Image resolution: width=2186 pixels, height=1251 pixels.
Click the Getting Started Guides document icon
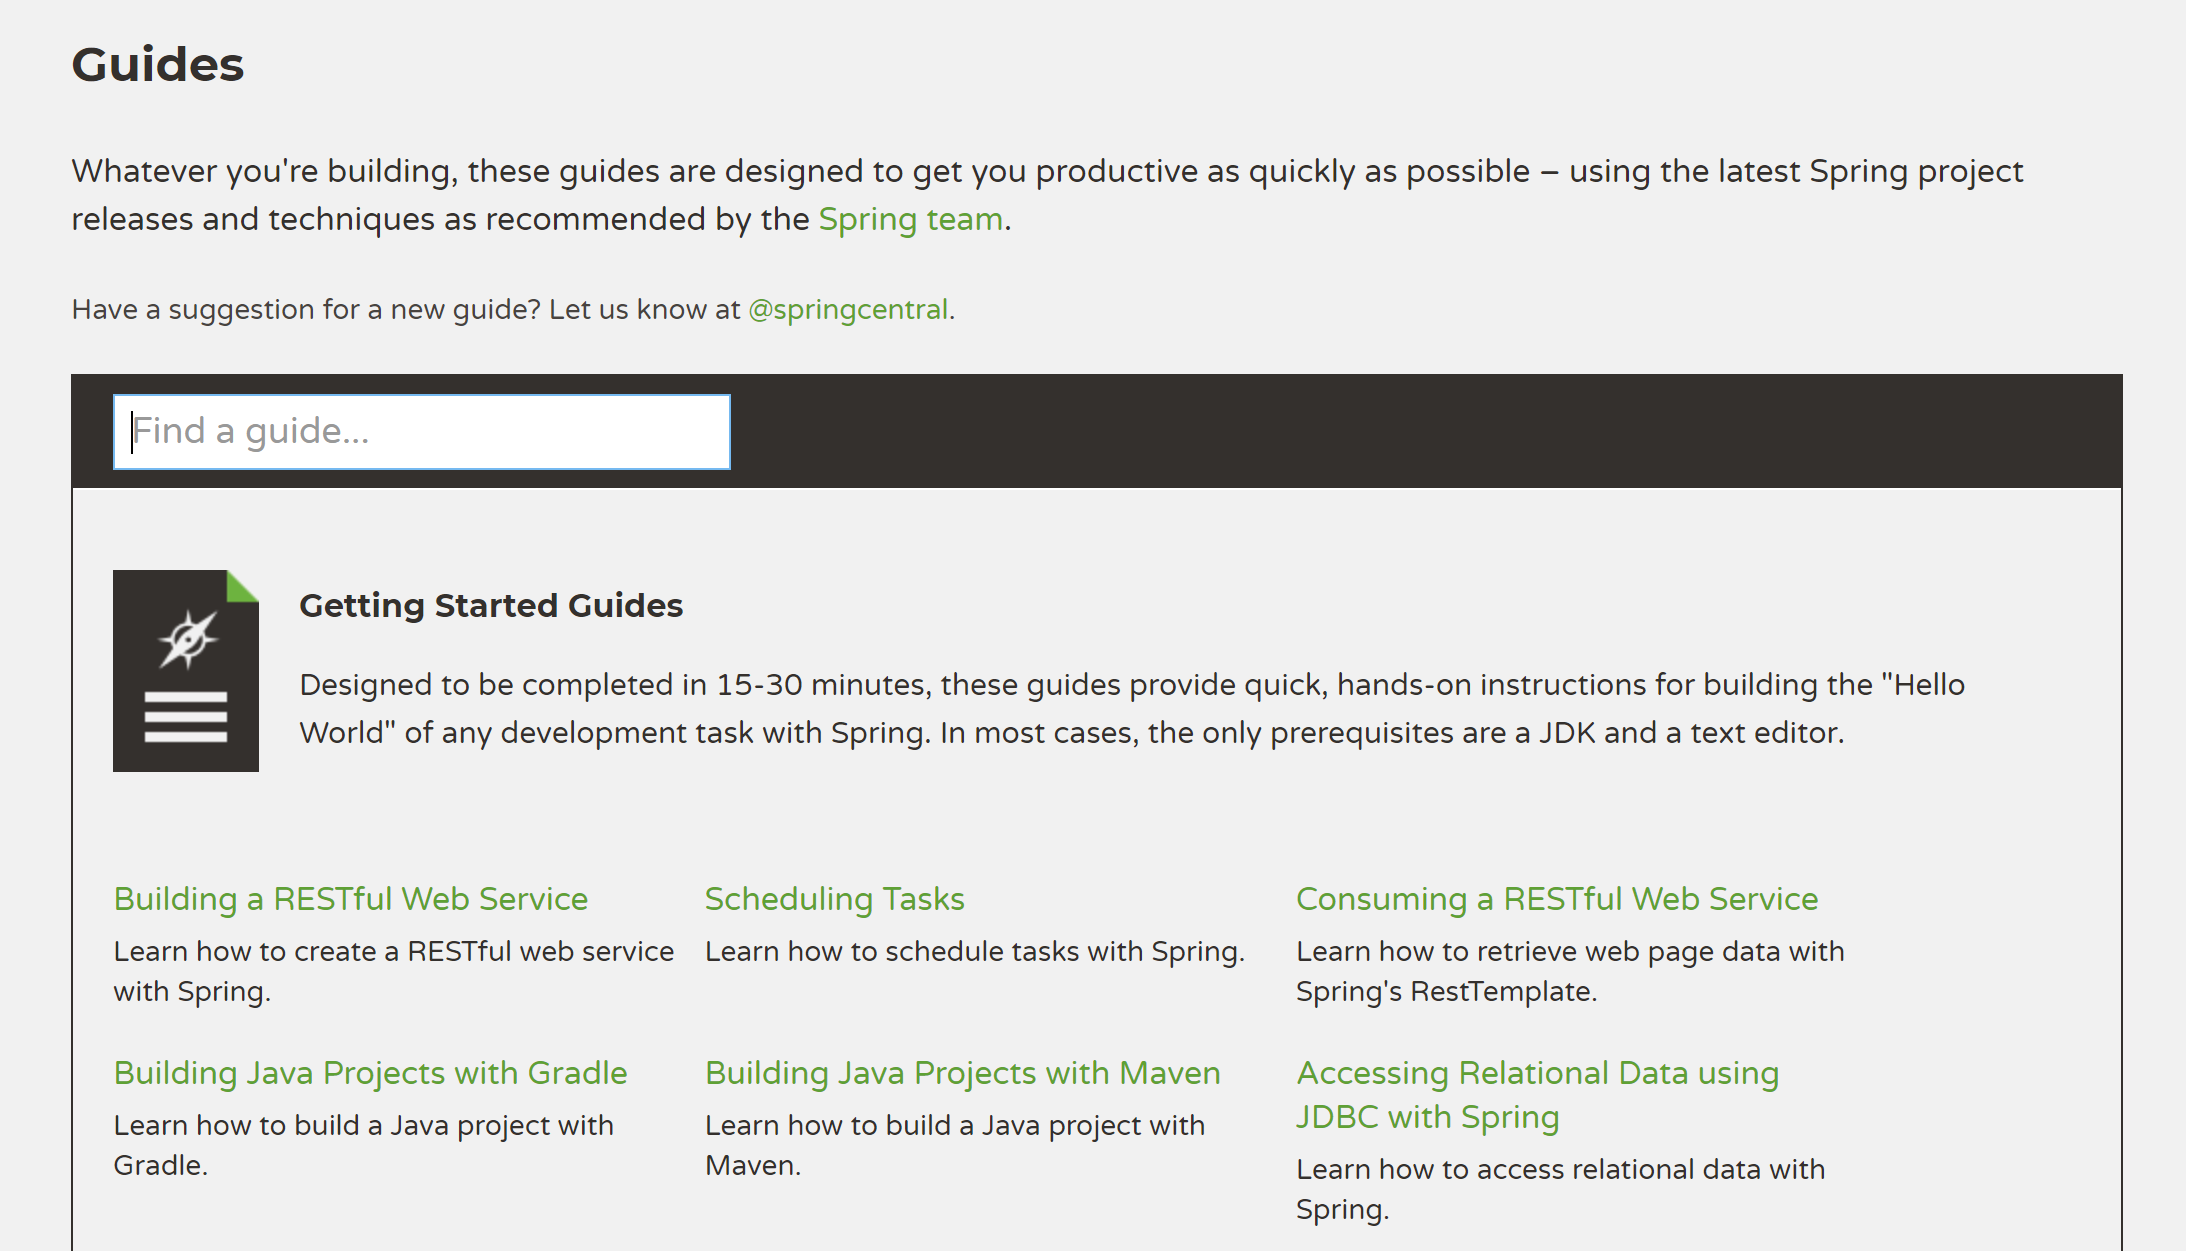coord(186,671)
